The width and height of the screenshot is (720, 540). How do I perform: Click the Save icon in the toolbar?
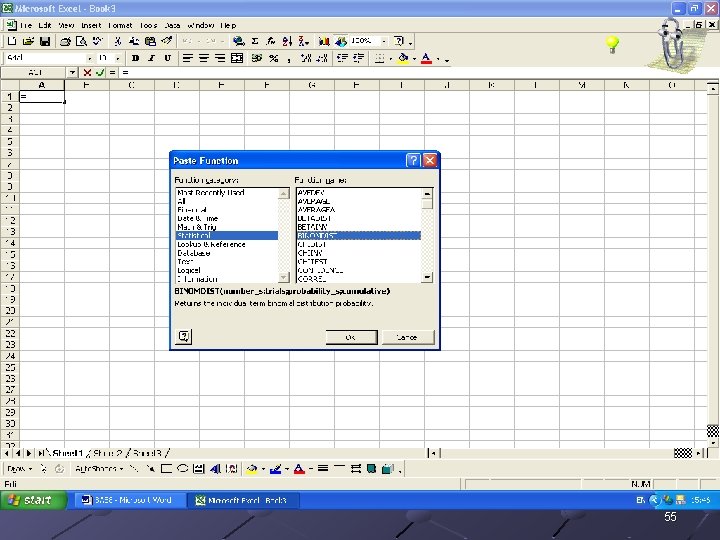(45, 41)
